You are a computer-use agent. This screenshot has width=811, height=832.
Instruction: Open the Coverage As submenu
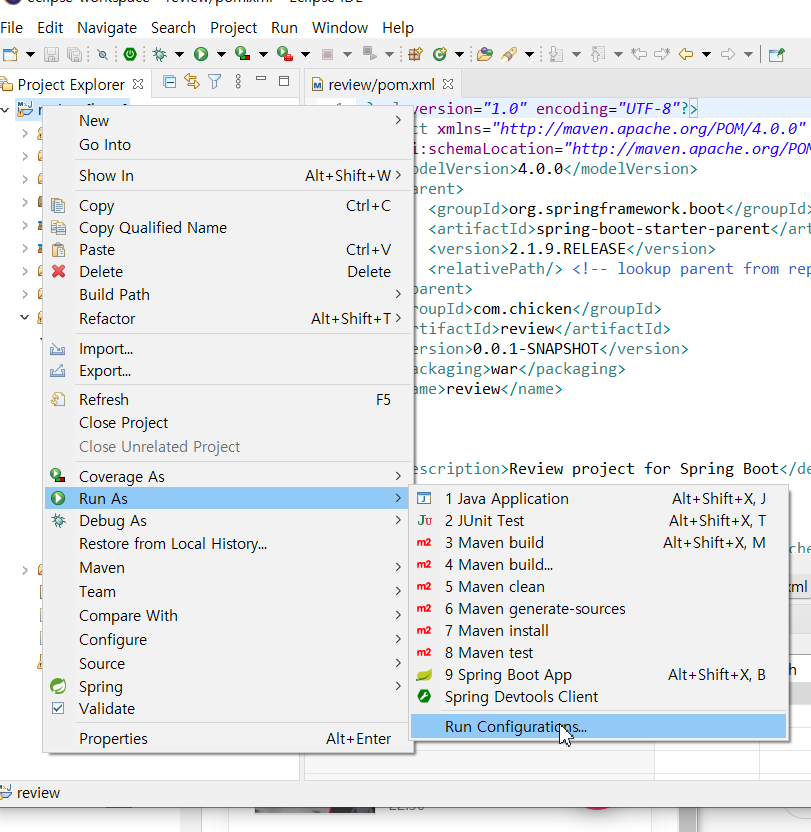point(227,476)
